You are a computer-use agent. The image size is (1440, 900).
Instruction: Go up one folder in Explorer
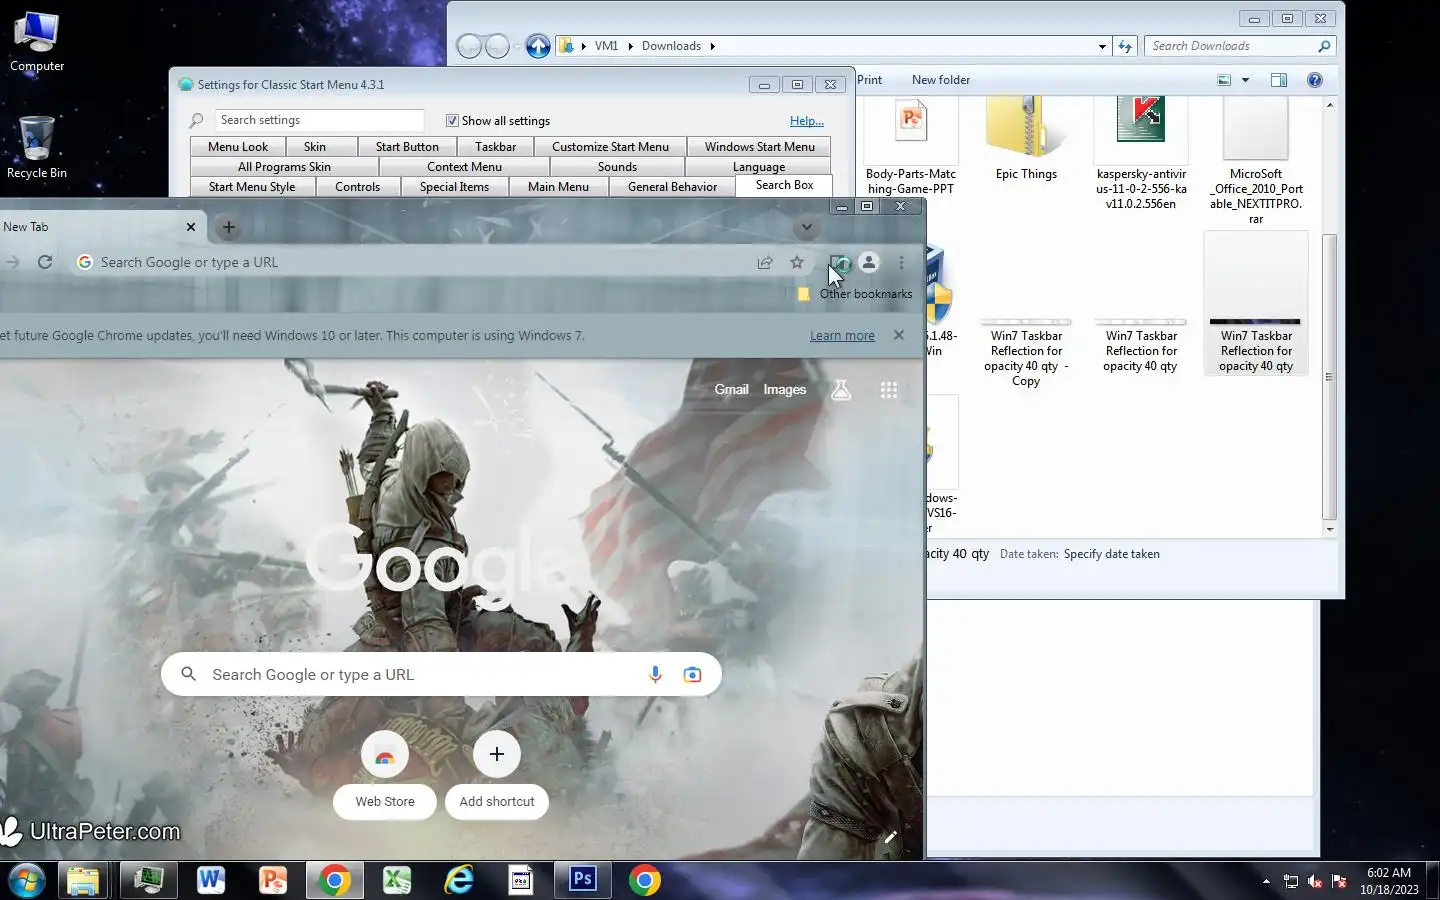[538, 46]
